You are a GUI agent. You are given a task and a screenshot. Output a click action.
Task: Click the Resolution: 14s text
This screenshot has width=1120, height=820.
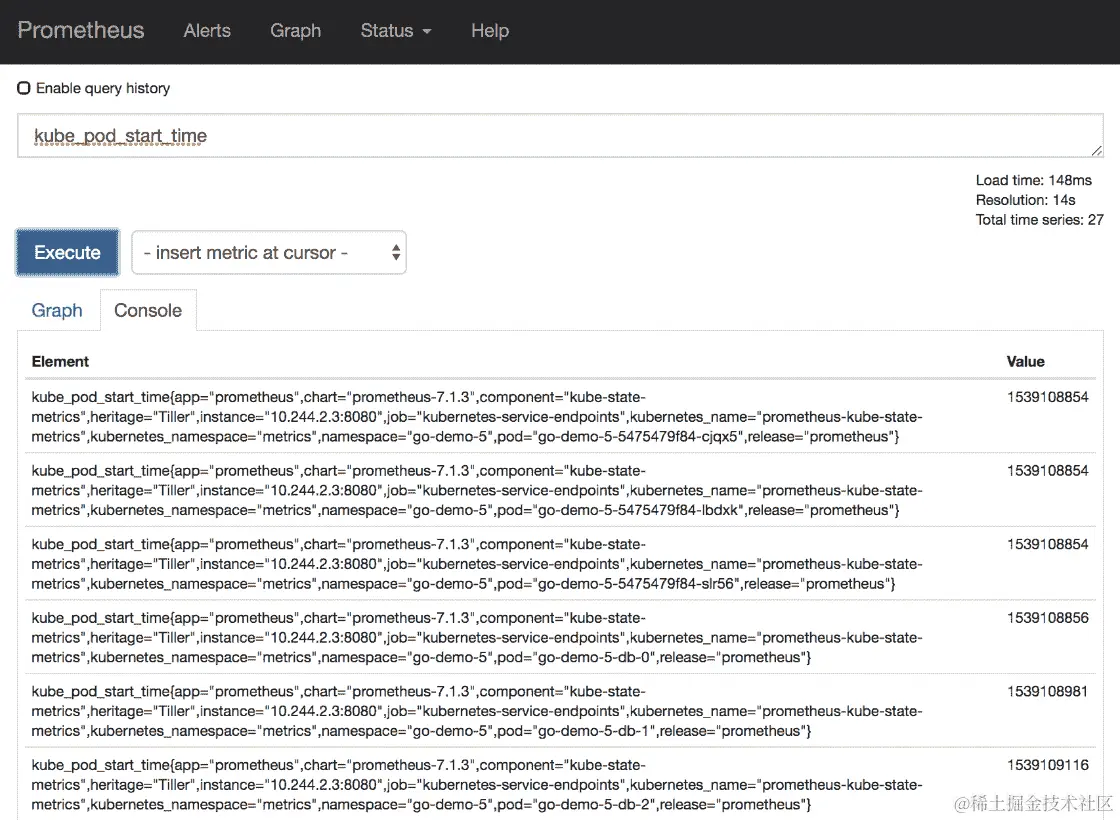pos(1026,200)
